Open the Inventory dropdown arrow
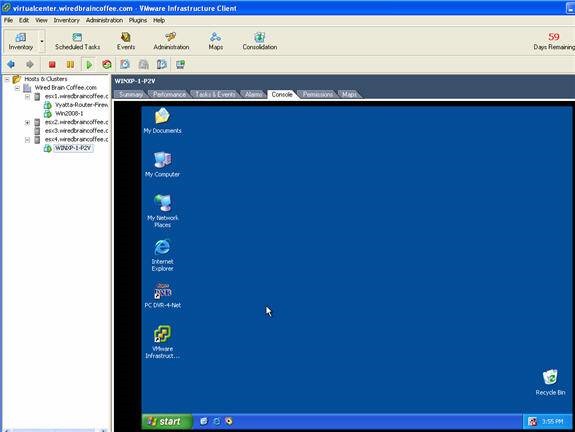 pyautogui.click(x=42, y=41)
